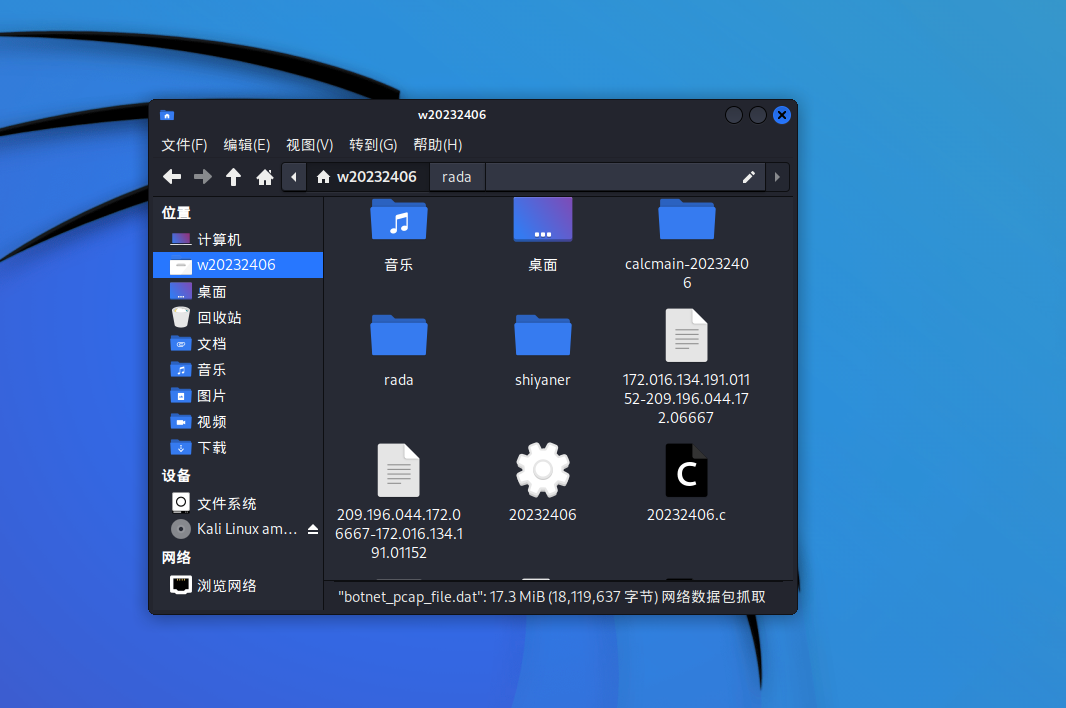Open the 文件(F) menu

(x=184, y=145)
